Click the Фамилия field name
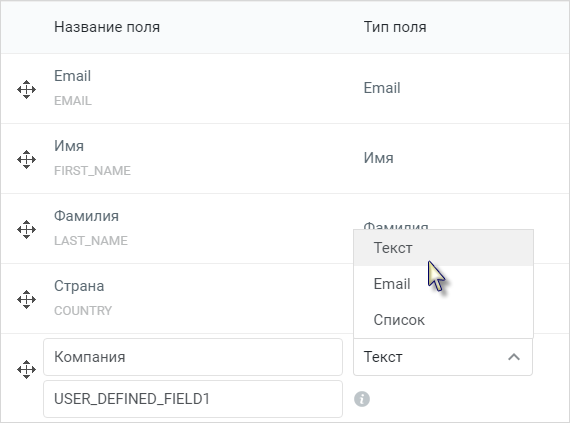Viewport: 570px width, 423px height. 87,216
